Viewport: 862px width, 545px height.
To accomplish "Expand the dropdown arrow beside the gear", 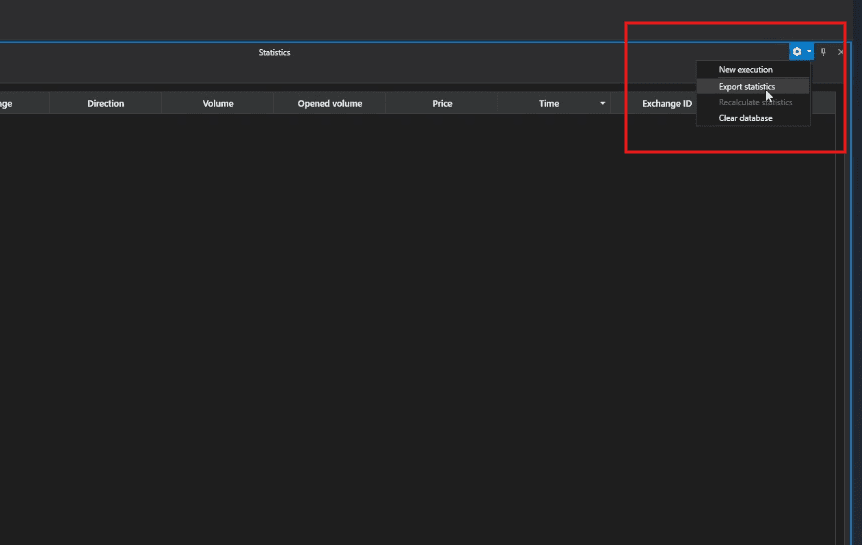I will pos(809,52).
